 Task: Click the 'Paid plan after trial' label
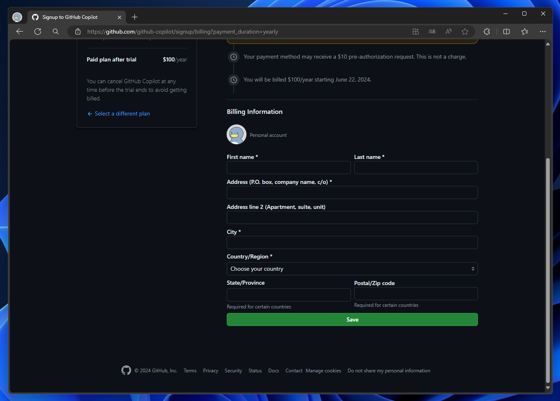coord(111,60)
